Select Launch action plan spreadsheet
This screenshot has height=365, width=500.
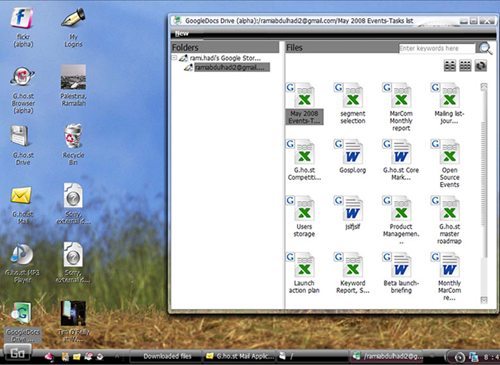304,273
